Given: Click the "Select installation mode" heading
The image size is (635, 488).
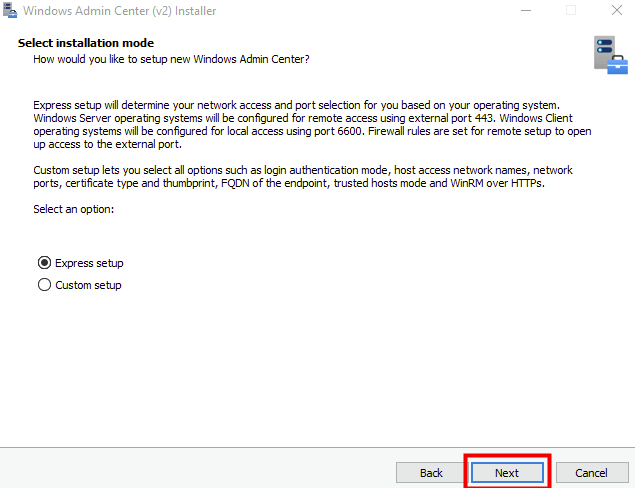Looking at the screenshot, I should 86,45.
